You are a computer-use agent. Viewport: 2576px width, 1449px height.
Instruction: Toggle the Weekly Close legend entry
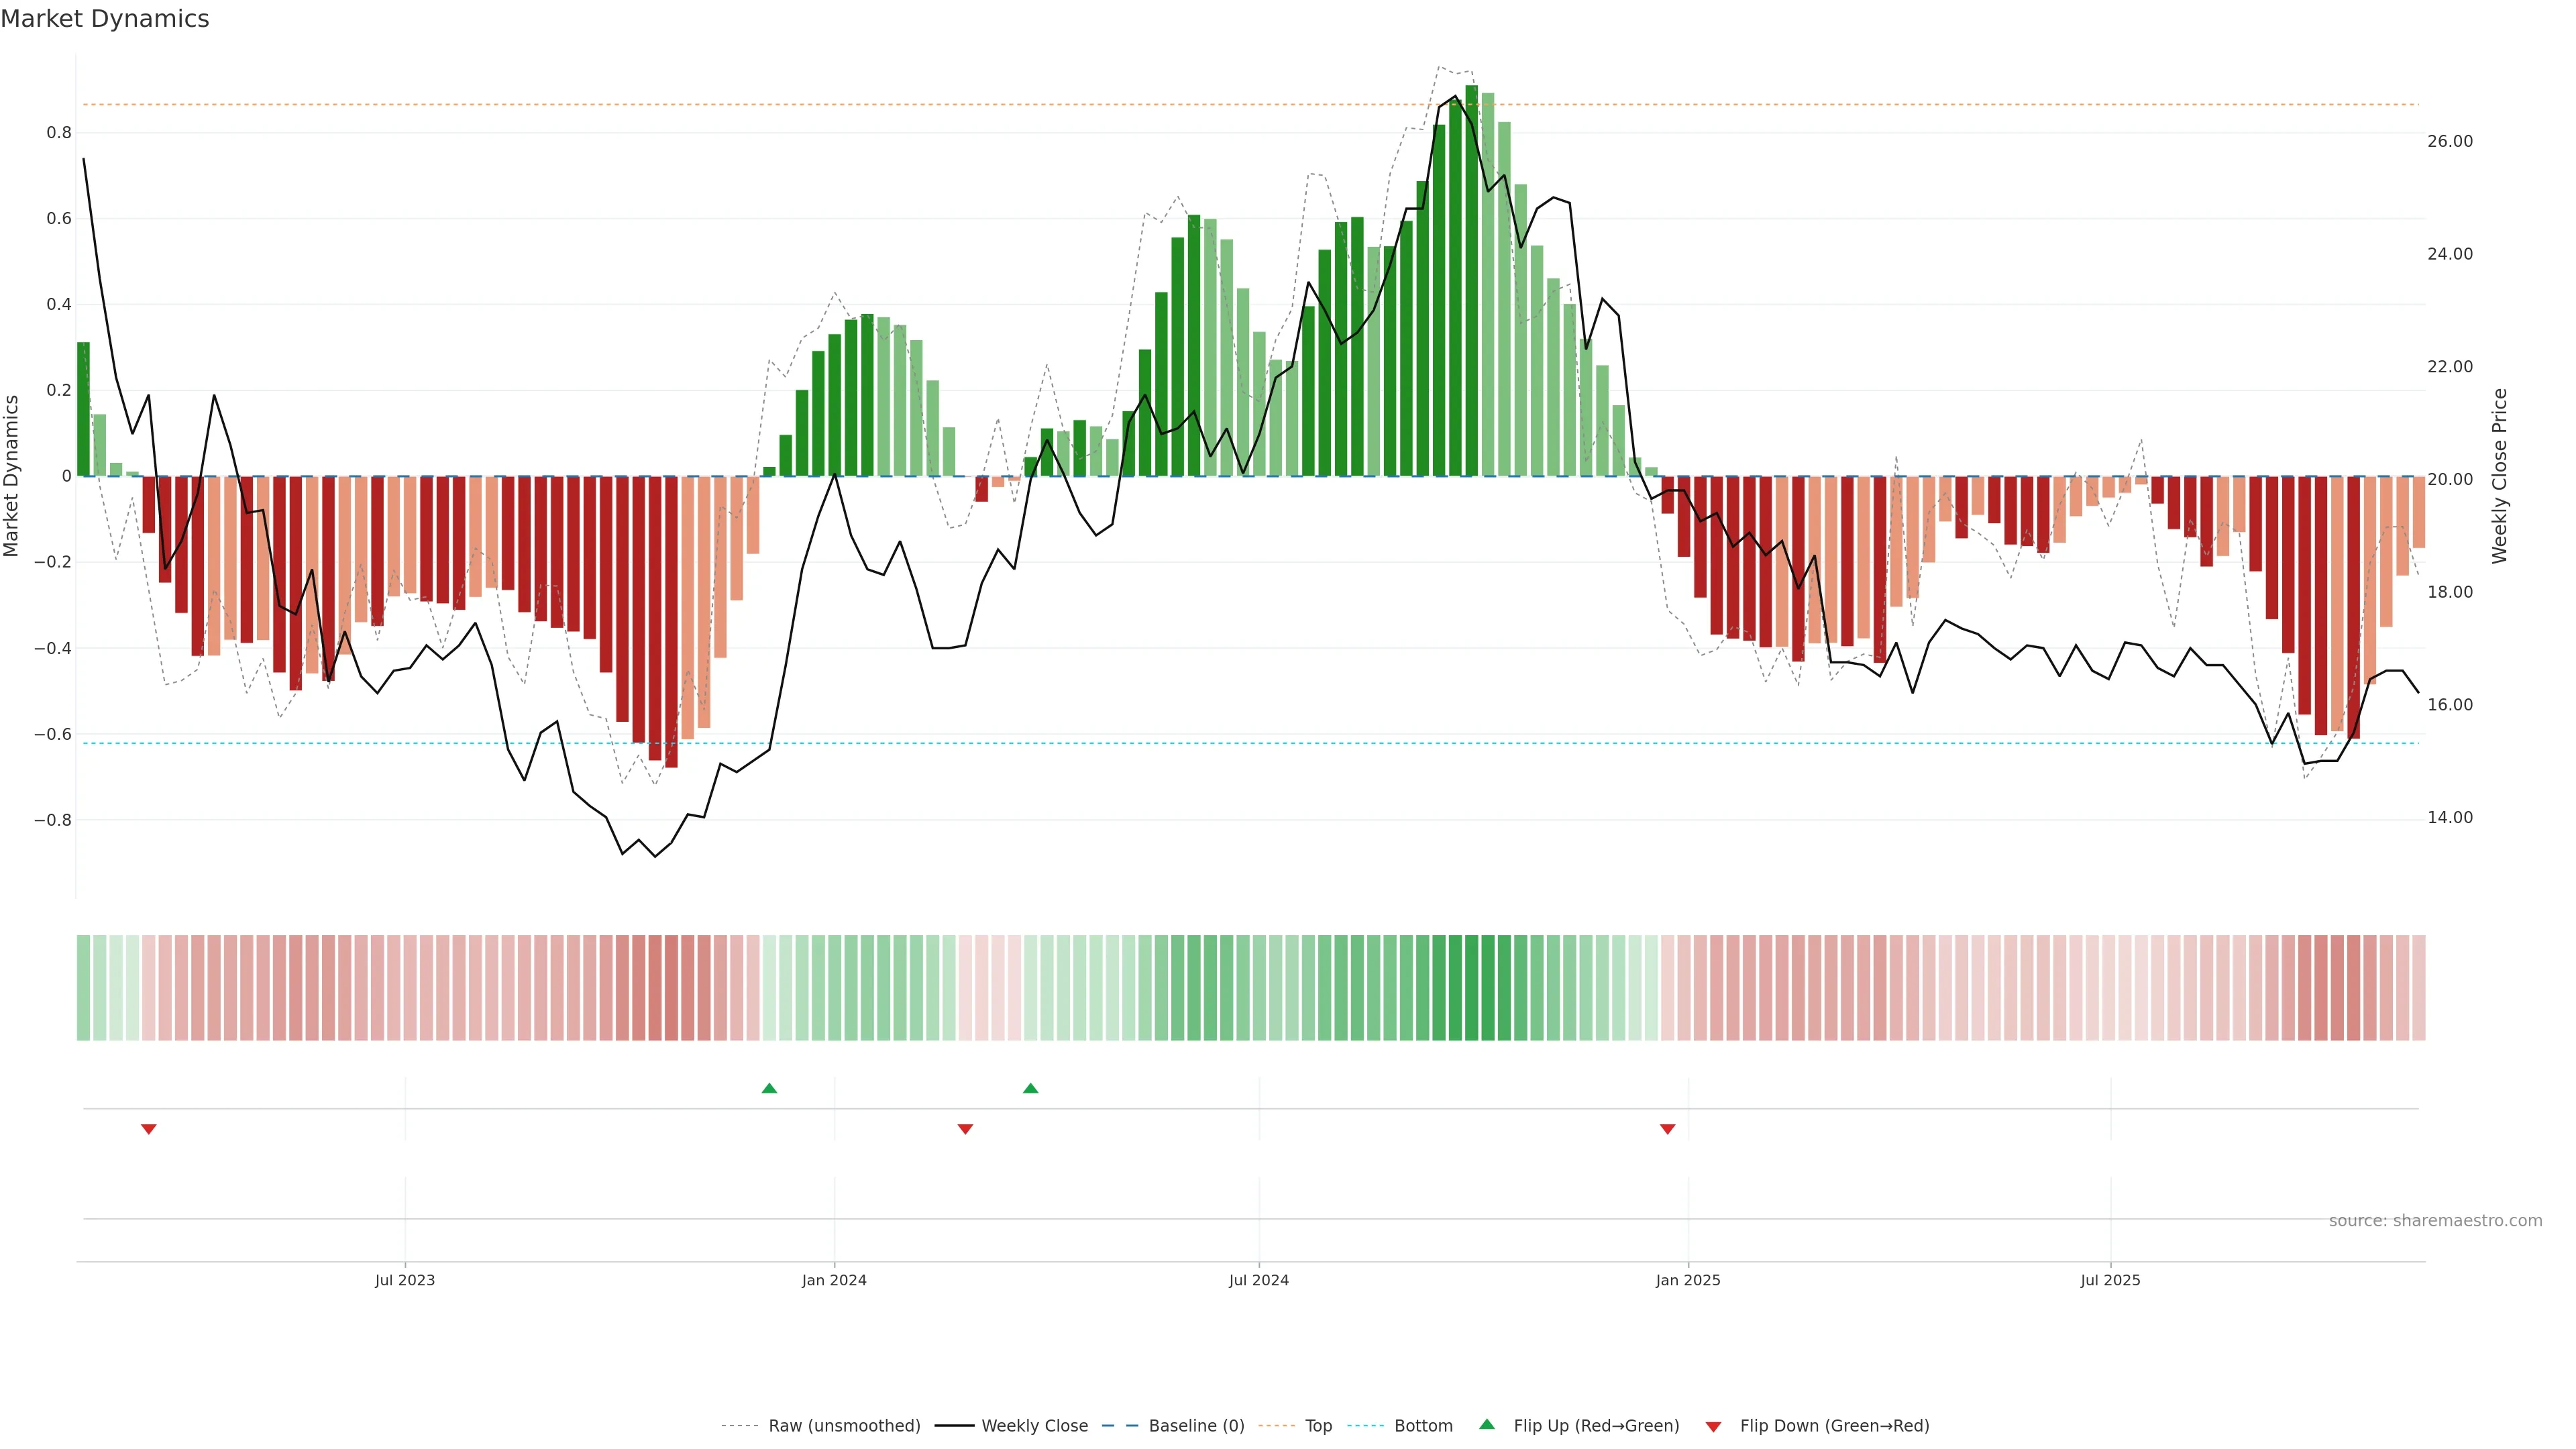[1034, 1426]
